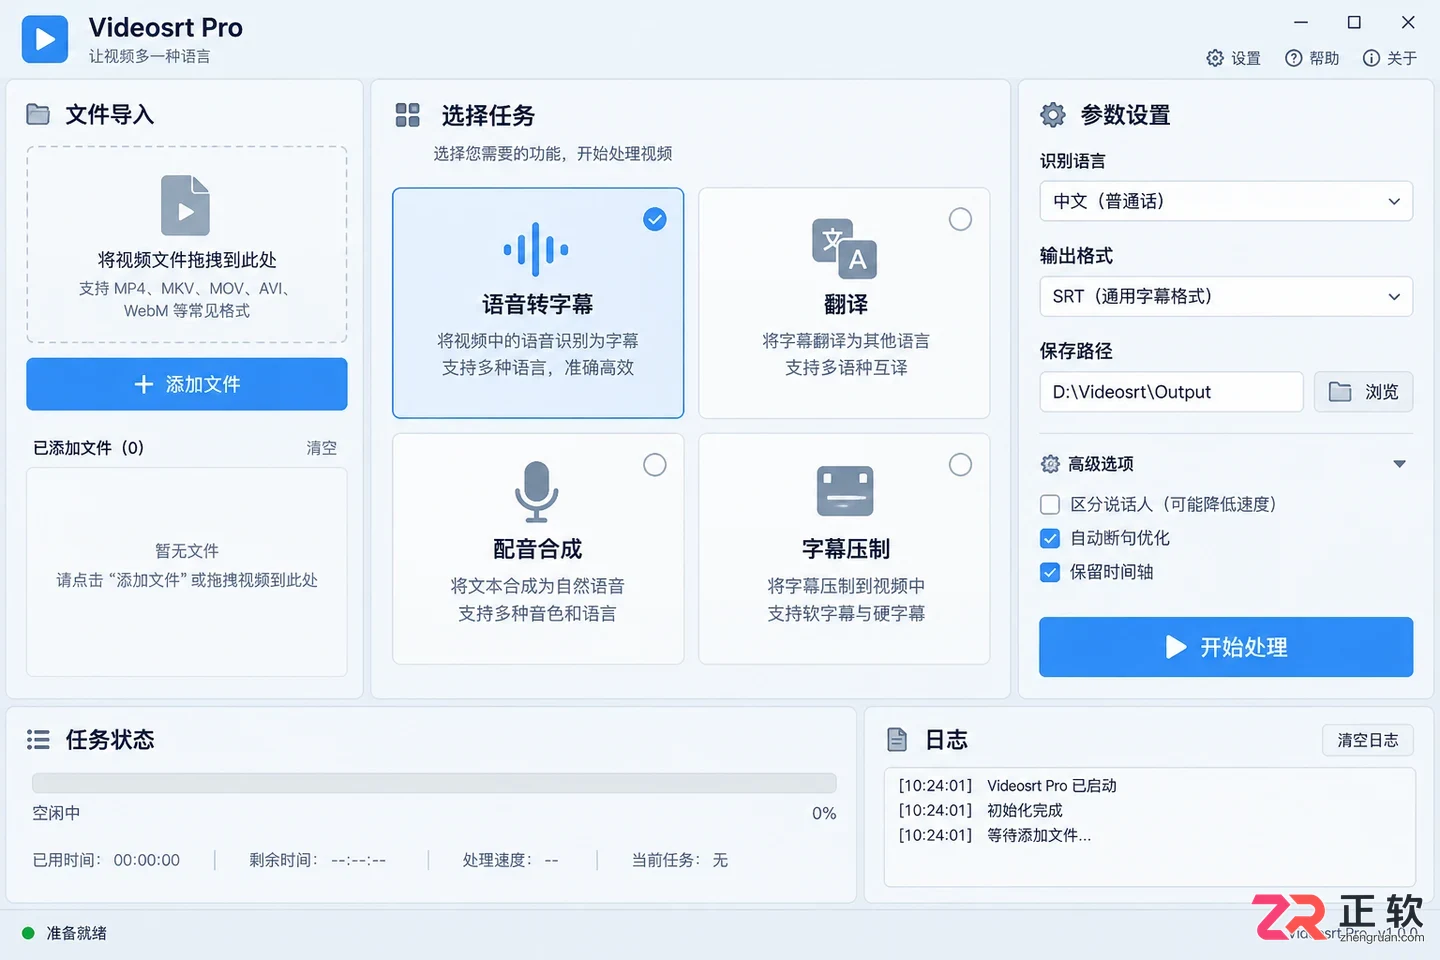
Task: Click '准备就绪' status bar text
Action: 77,933
